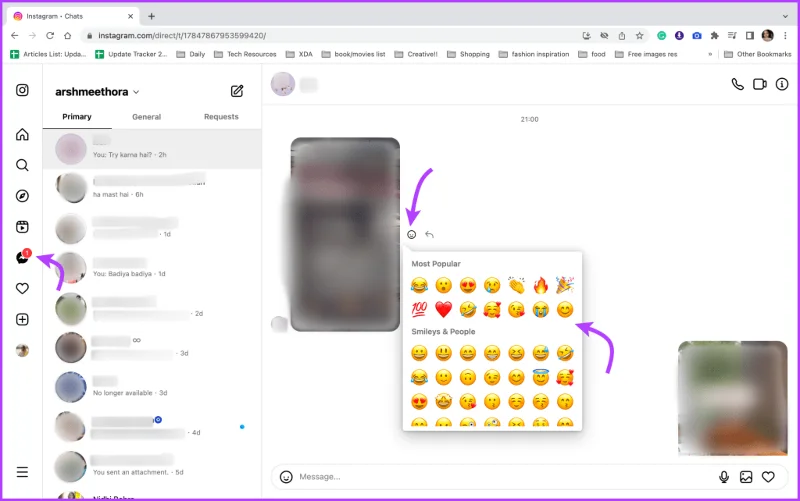
Task: Go to browser home page
Action: click(x=67, y=35)
